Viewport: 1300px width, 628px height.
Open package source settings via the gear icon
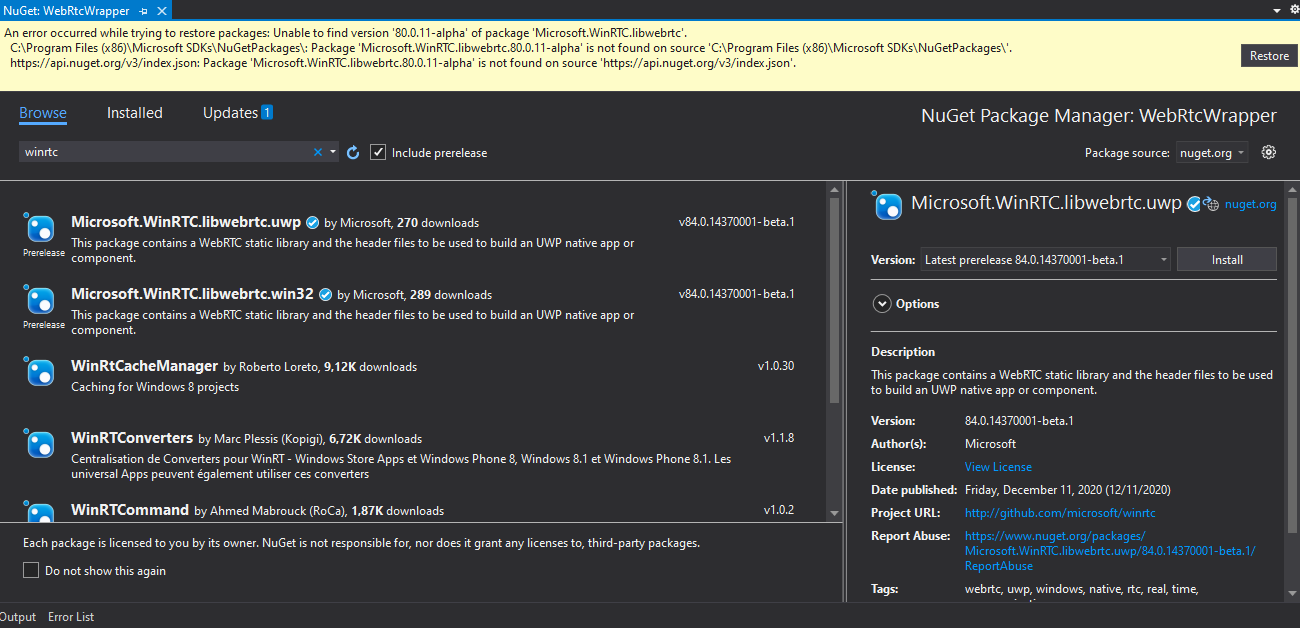coord(1268,152)
